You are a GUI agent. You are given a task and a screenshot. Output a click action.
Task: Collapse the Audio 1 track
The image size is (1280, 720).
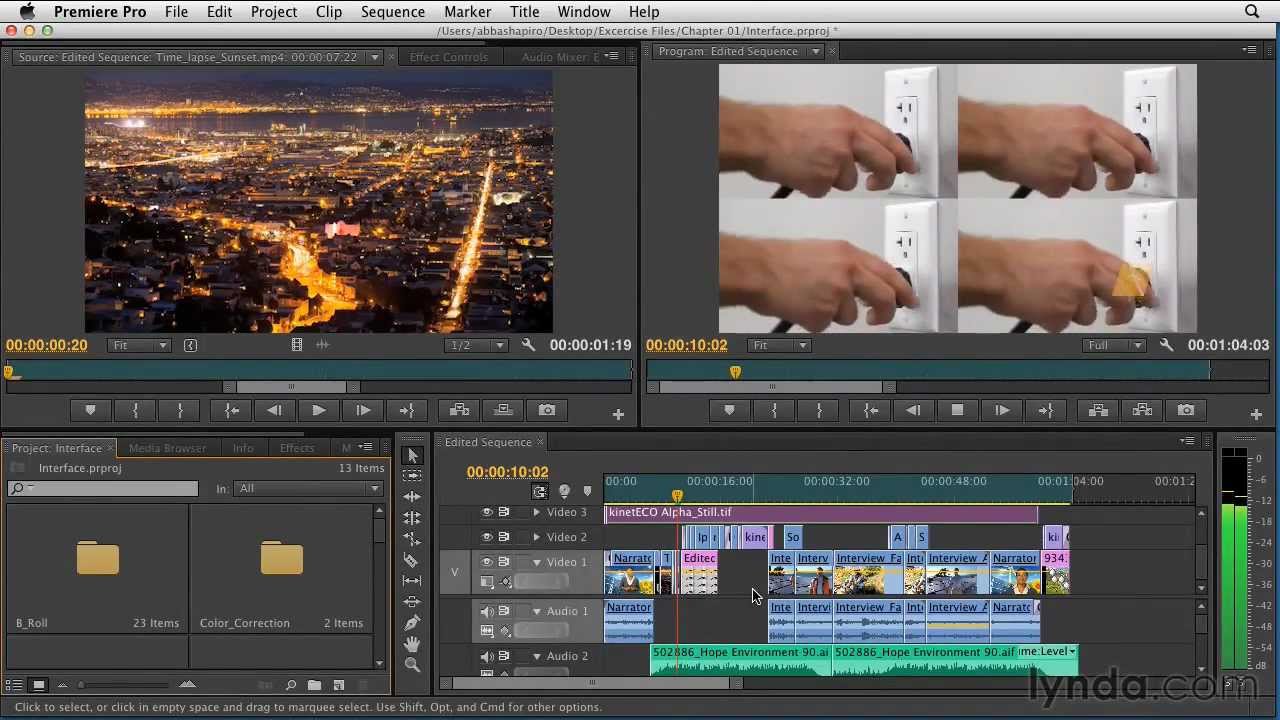tap(536, 611)
